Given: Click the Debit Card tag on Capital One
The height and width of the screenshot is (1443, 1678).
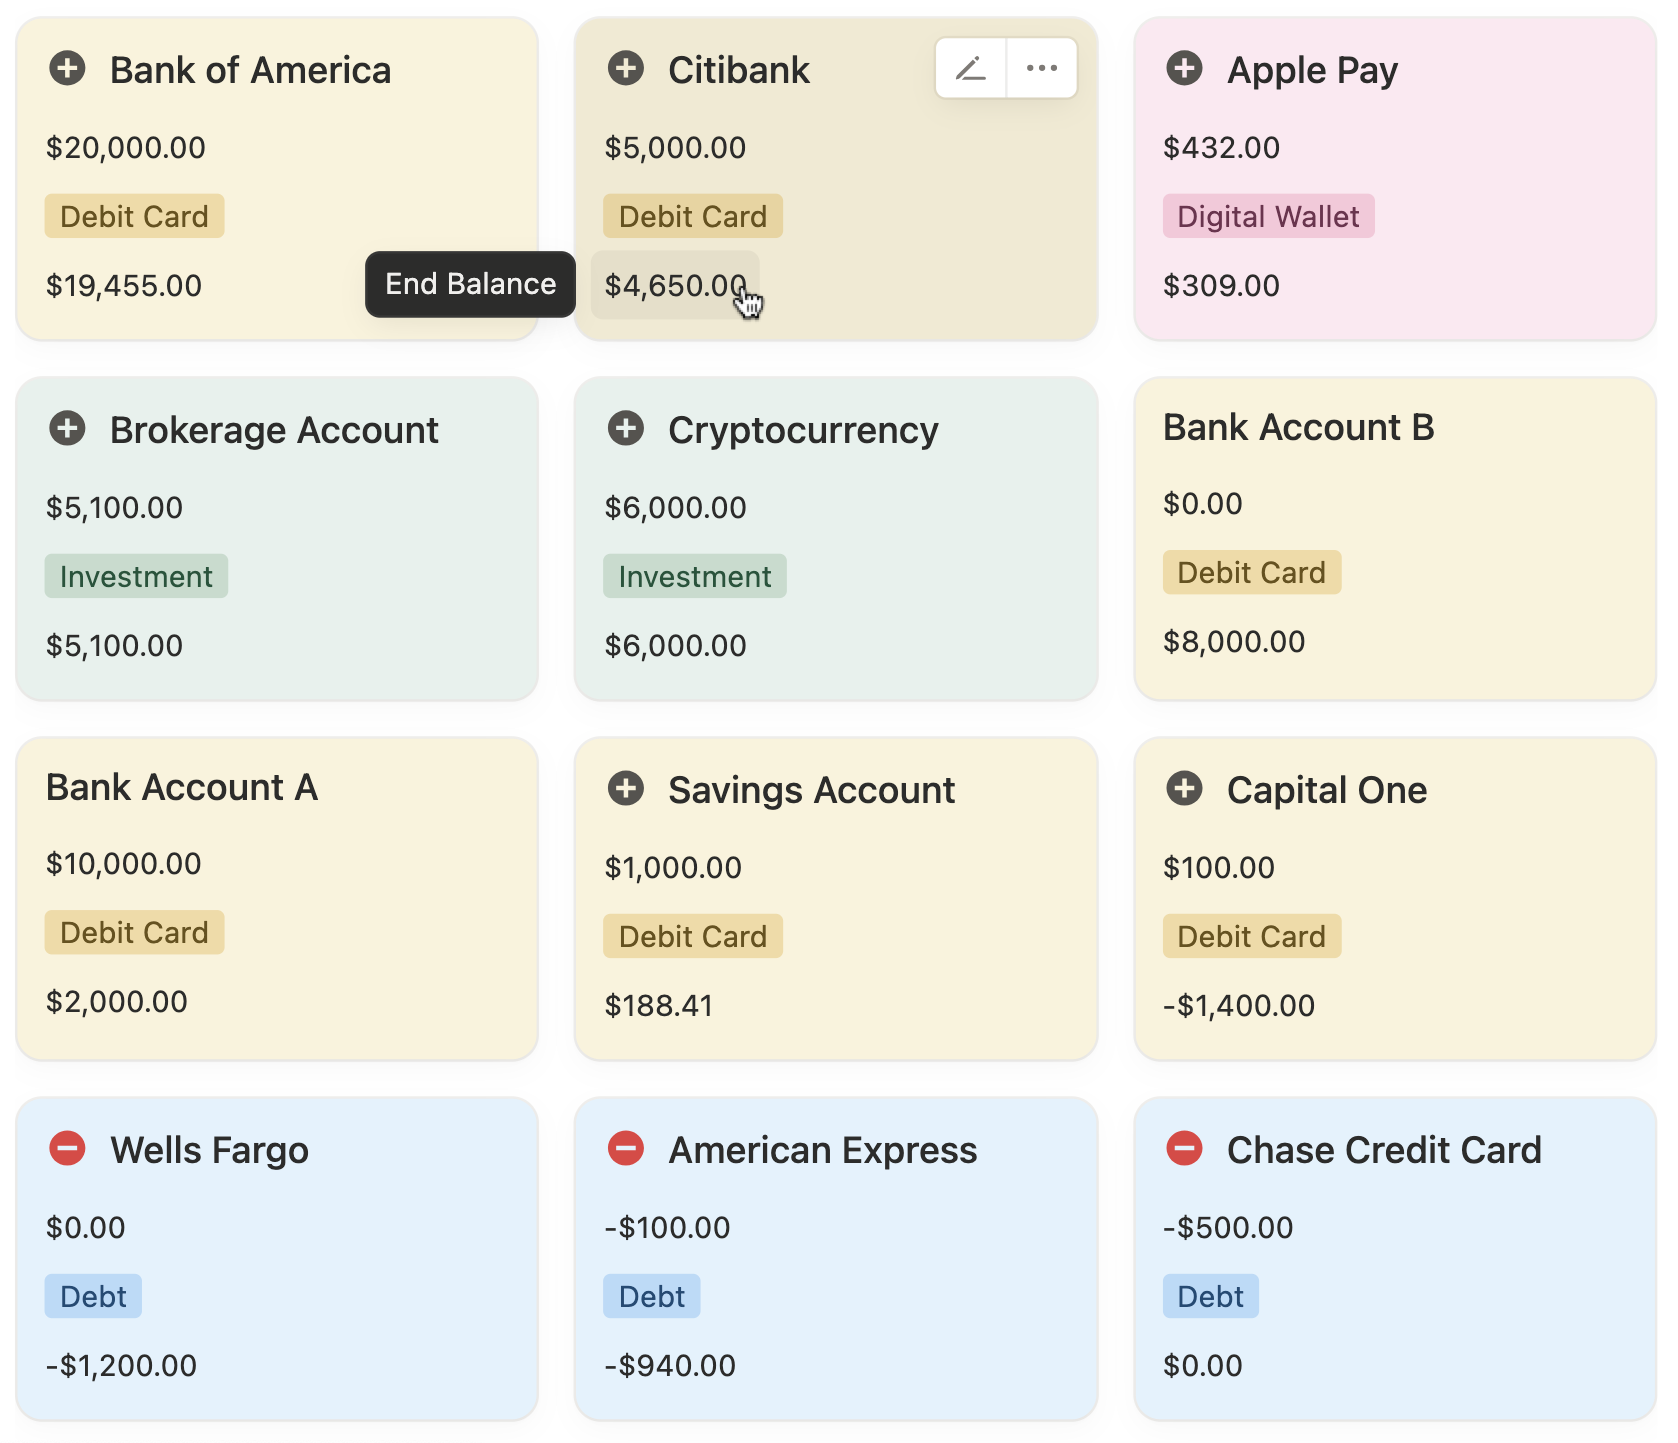Looking at the screenshot, I should pos(1251,936).
